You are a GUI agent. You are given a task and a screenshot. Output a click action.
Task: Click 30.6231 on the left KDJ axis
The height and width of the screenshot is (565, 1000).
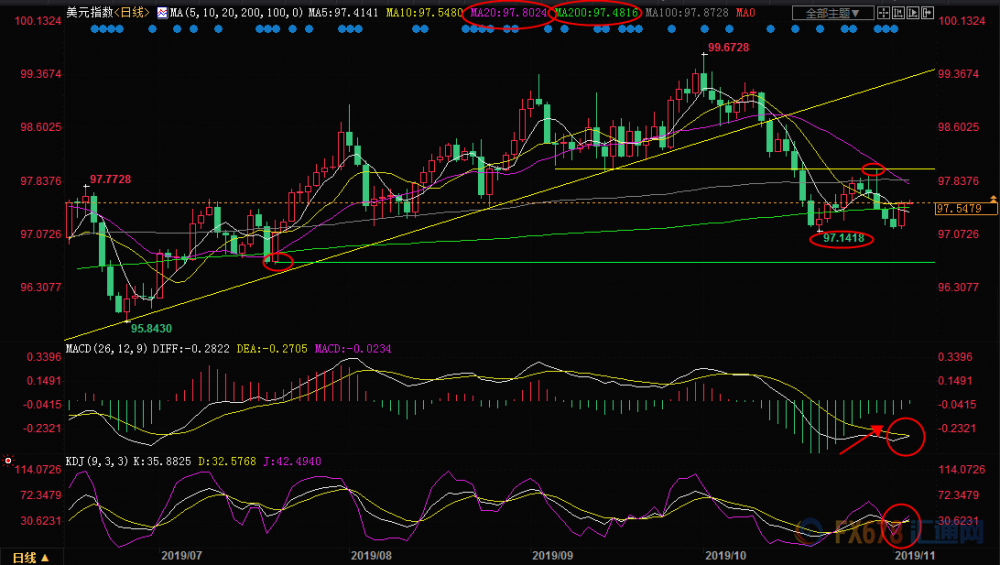[x=41, y=521]
